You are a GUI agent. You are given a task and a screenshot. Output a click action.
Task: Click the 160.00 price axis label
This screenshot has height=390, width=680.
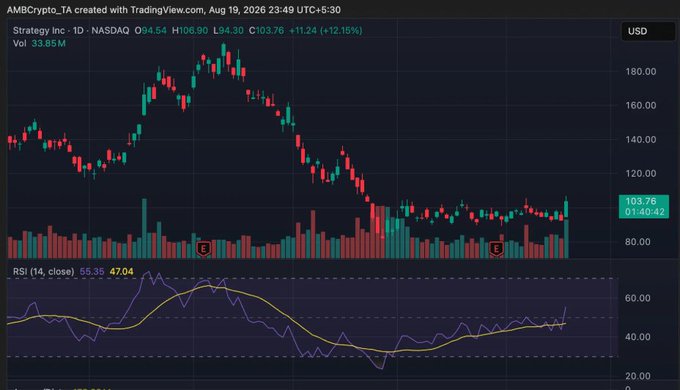(641, 105)
